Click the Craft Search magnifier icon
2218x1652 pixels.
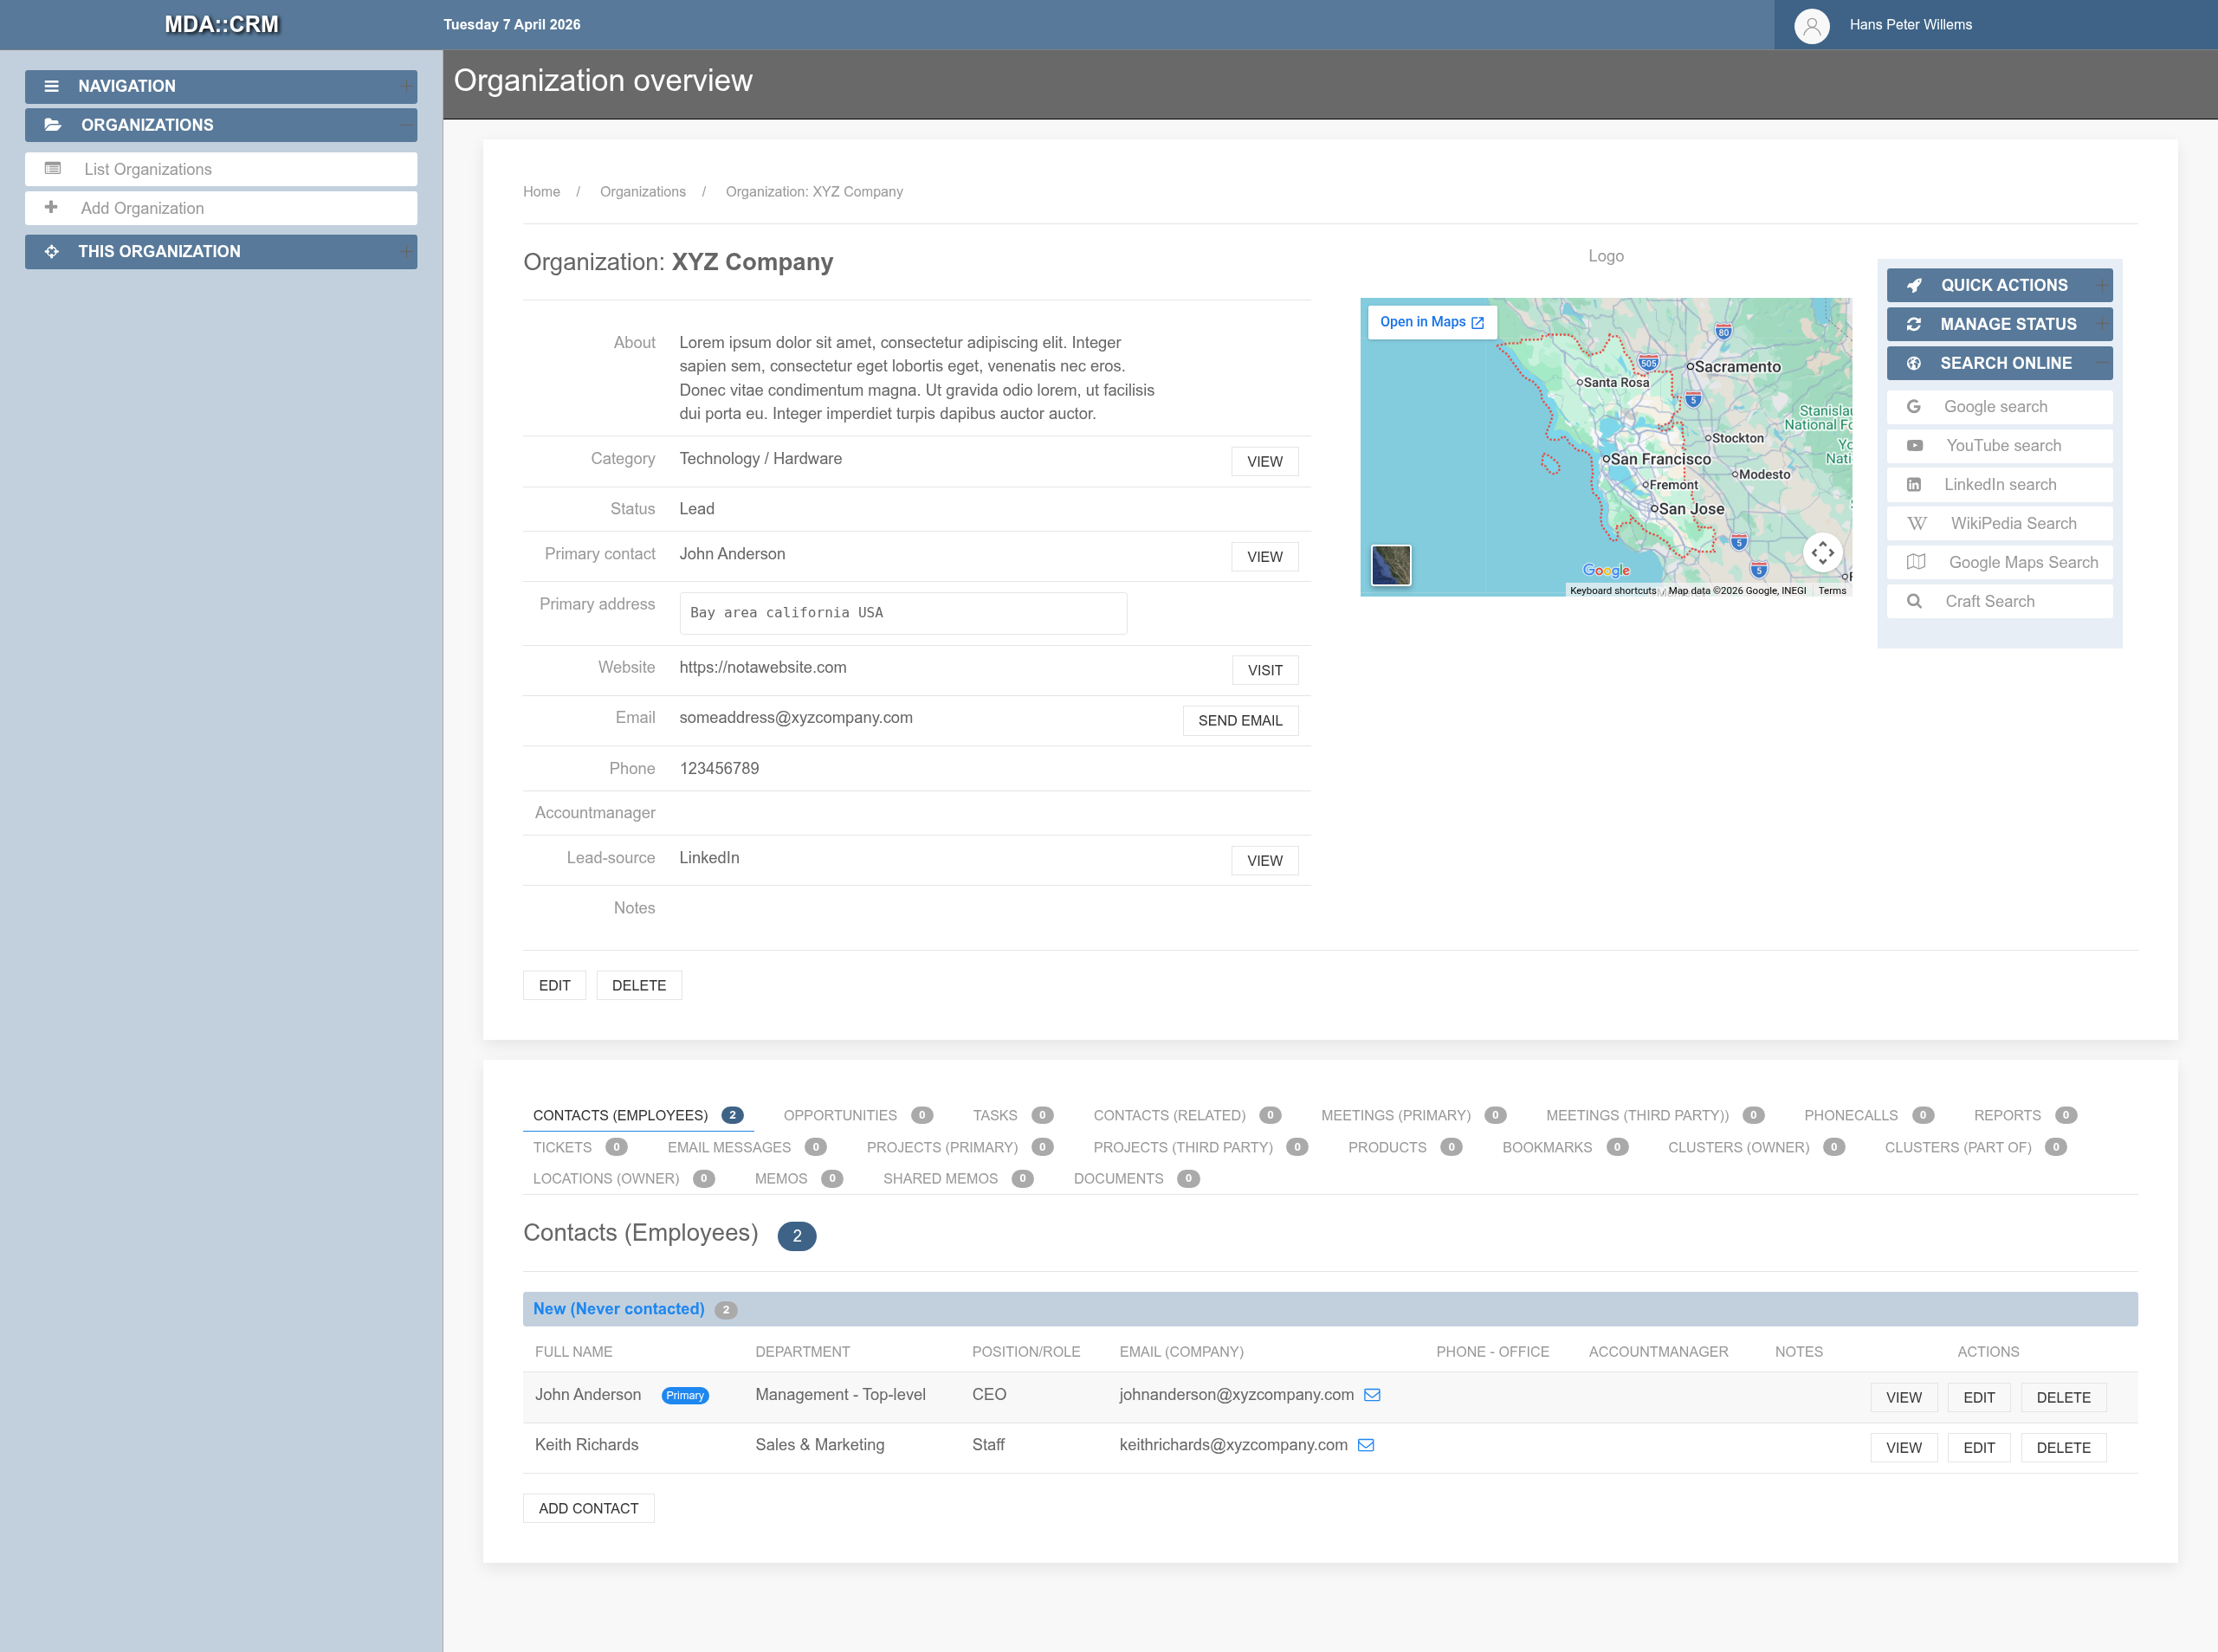[x=1914, y=602]
